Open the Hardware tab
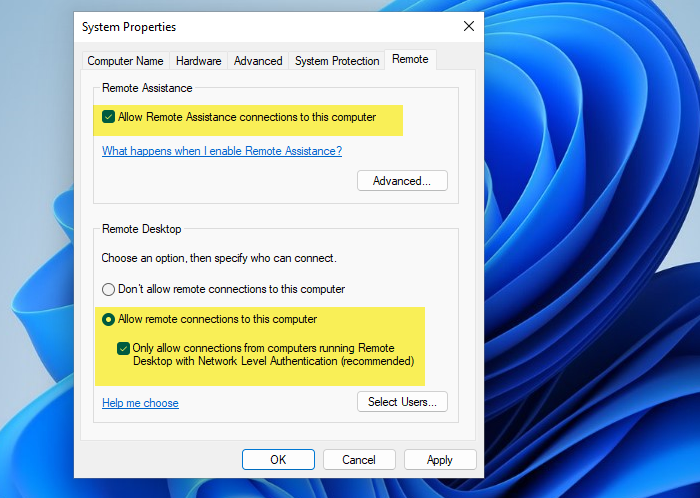The width and height of the screenshot is (700, 498). click(197, 61)
